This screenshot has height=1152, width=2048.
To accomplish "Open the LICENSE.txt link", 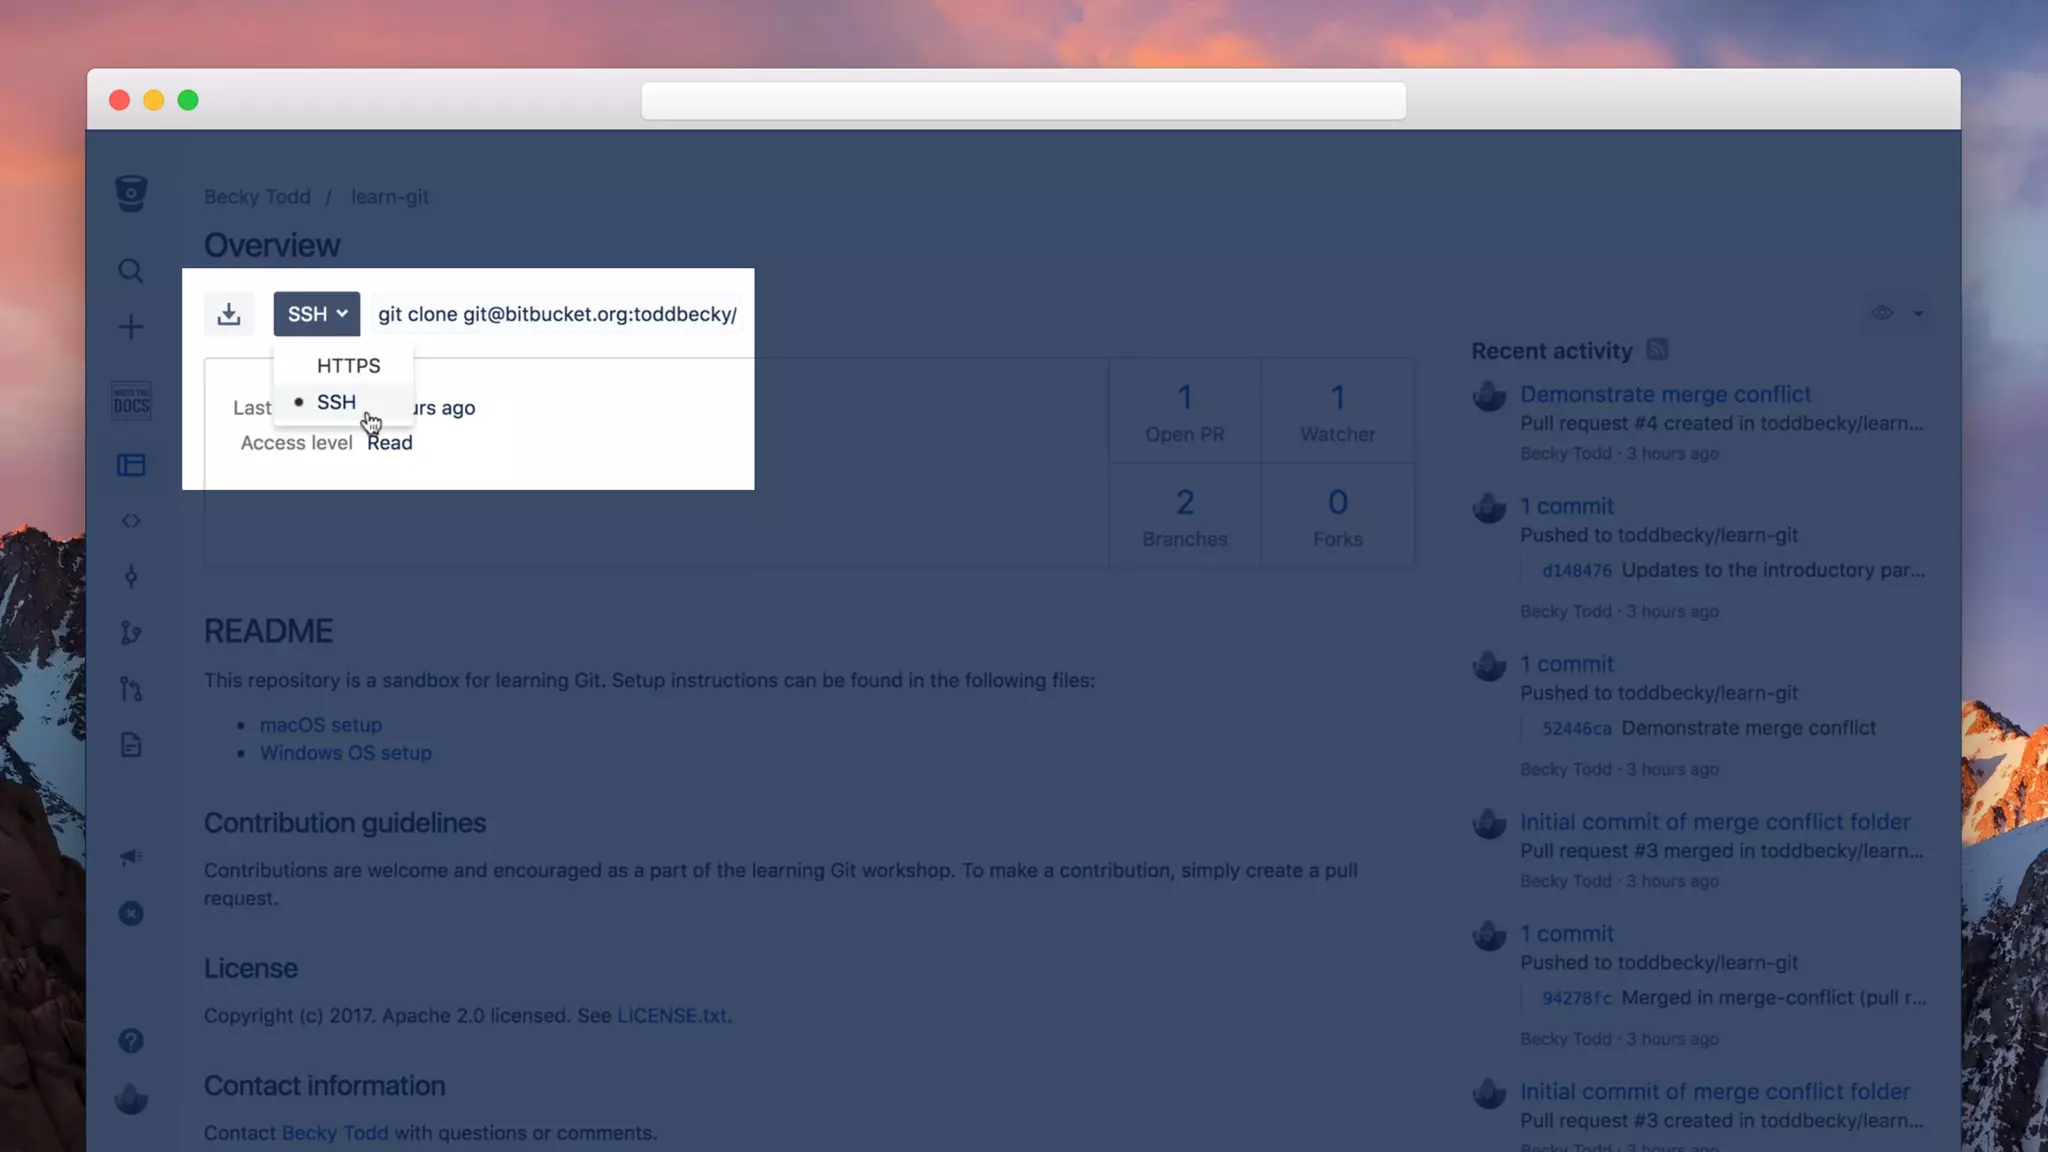I will point(672,1015).
